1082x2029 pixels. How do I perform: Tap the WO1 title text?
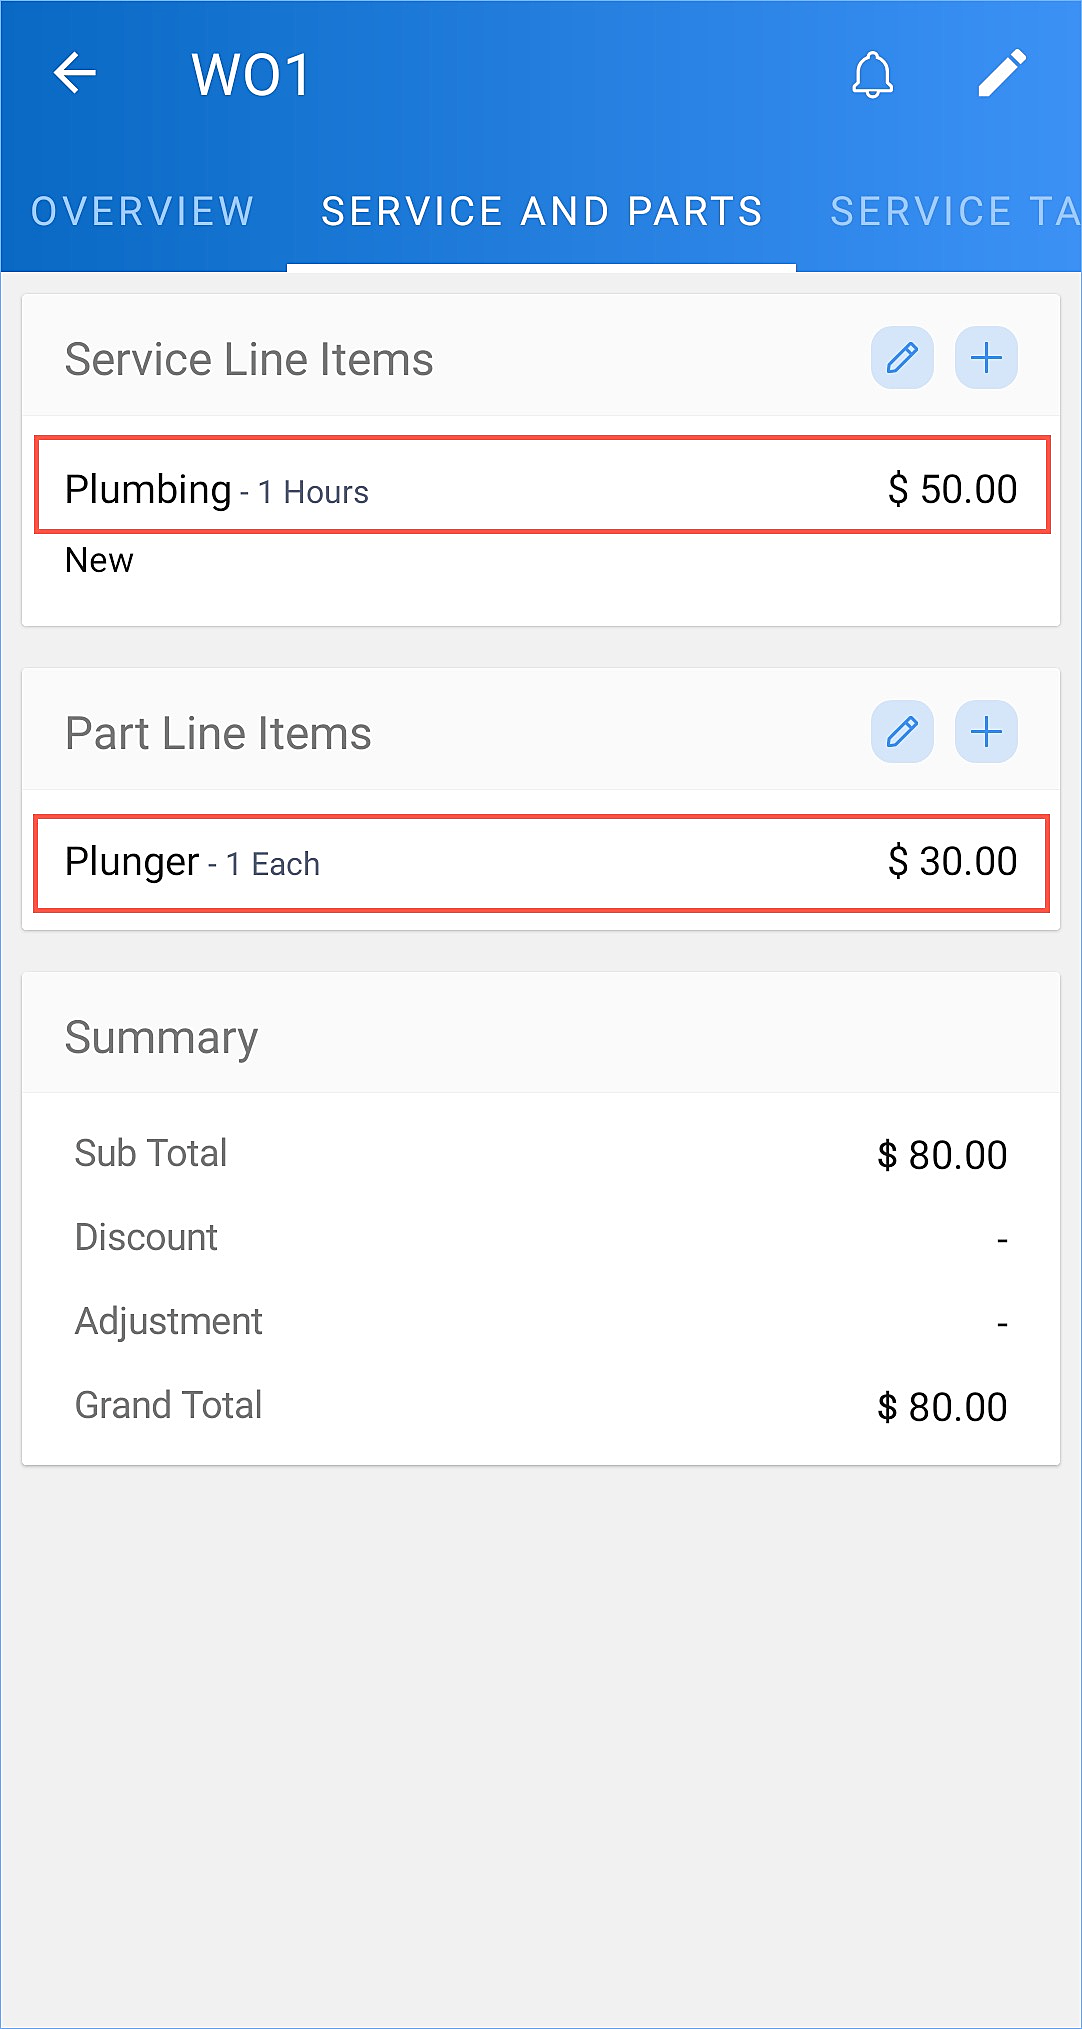pos(251,75)
